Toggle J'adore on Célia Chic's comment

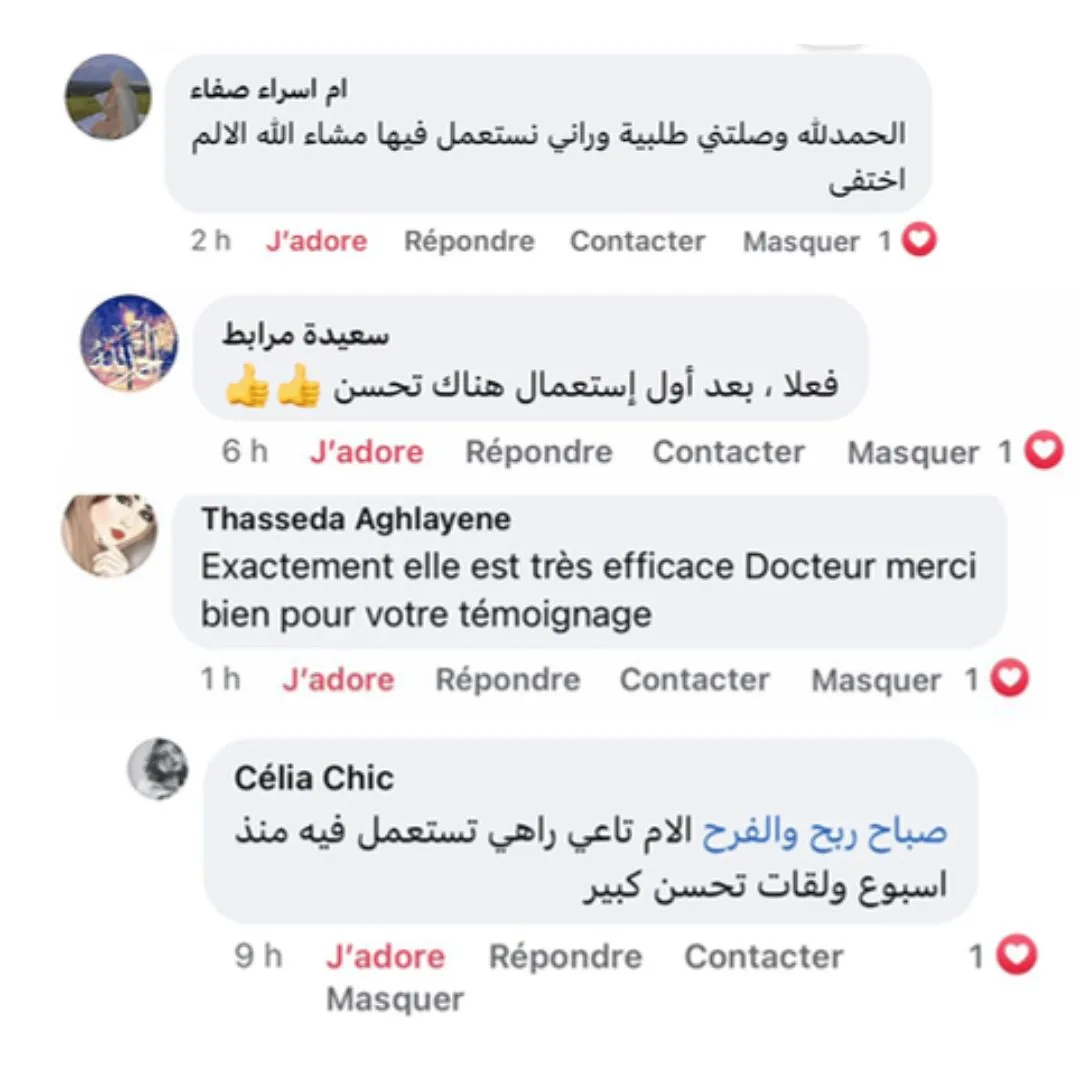(x=386, y=957)
